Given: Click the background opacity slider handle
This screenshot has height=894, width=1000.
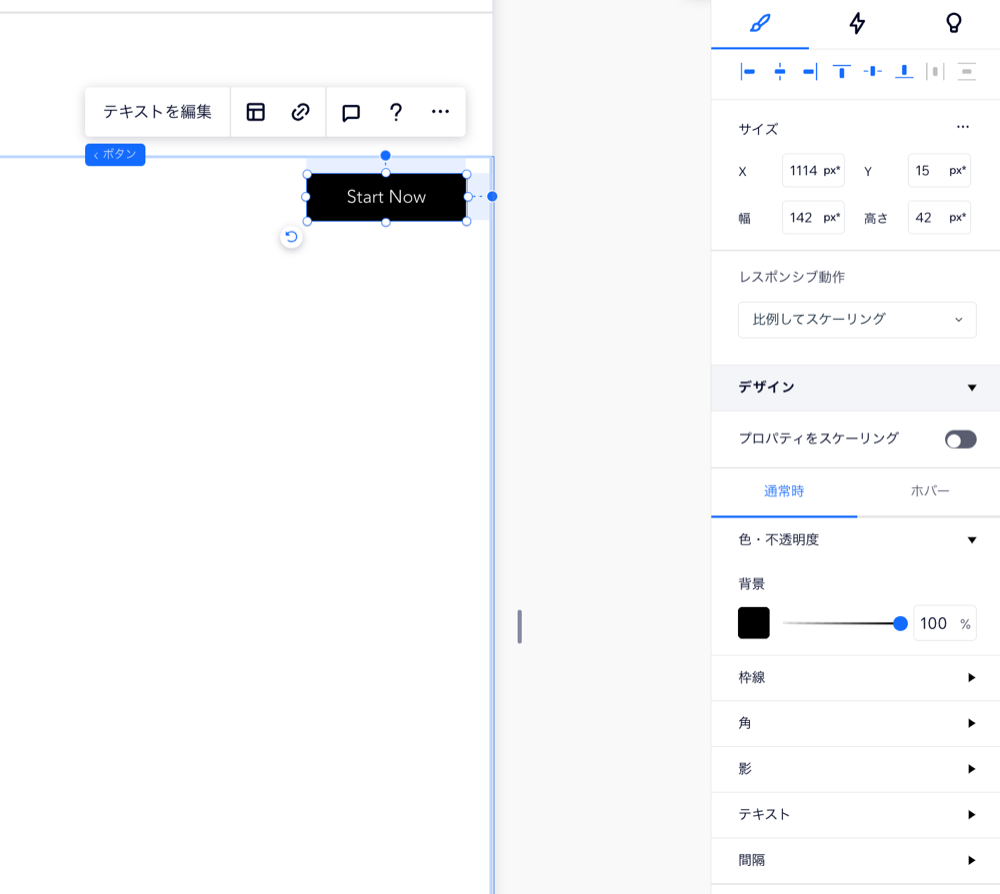Looking at the screenshot, I should (x=900, y=624).
